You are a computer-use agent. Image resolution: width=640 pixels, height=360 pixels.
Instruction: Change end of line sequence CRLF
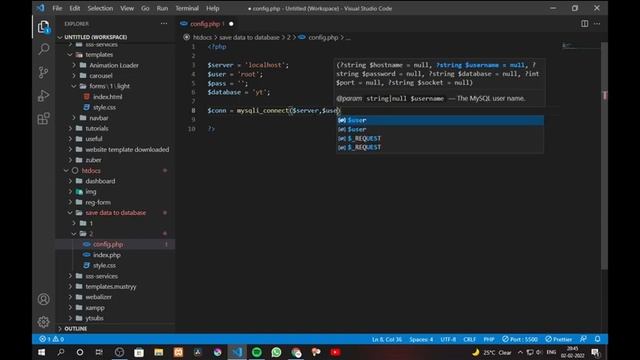coord(469,339)
